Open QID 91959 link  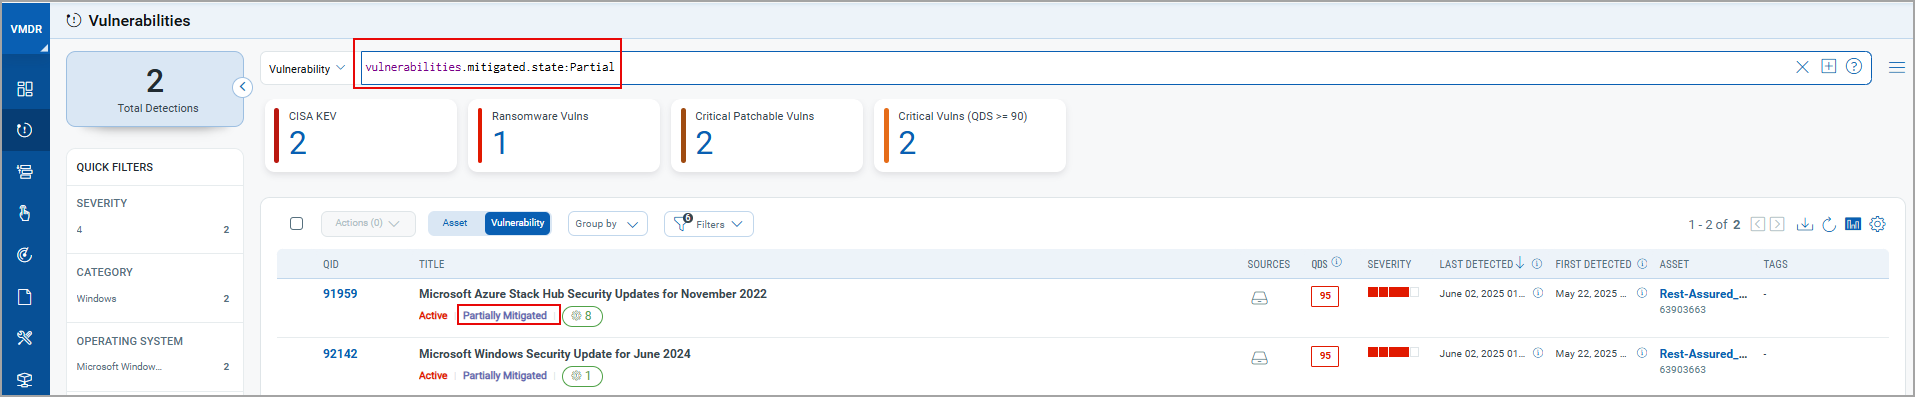tap(340, 294)
